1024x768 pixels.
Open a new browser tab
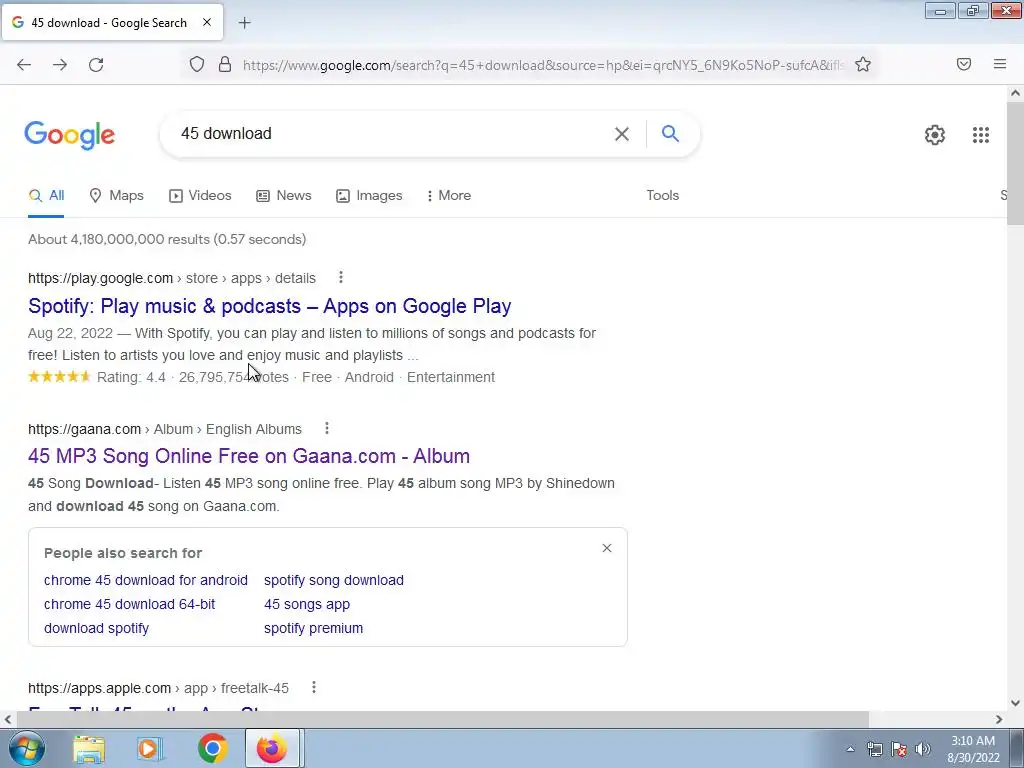[x=245, y=23]
